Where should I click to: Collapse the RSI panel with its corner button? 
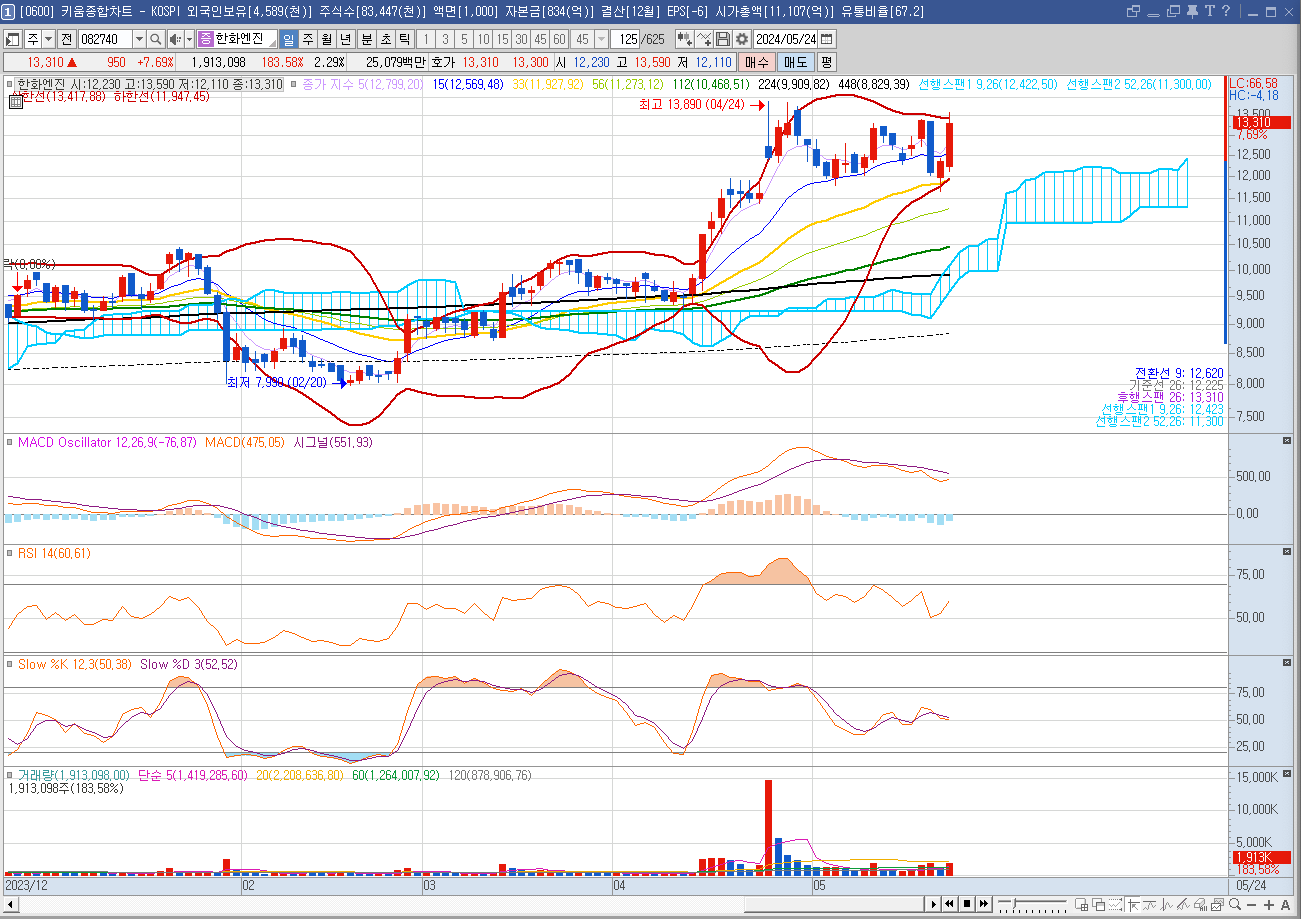tap(1287, 552)
